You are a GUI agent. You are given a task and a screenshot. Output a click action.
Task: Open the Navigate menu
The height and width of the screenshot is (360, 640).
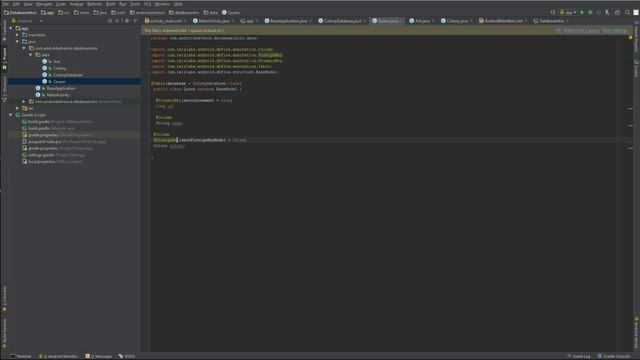(x=44, y=4)
